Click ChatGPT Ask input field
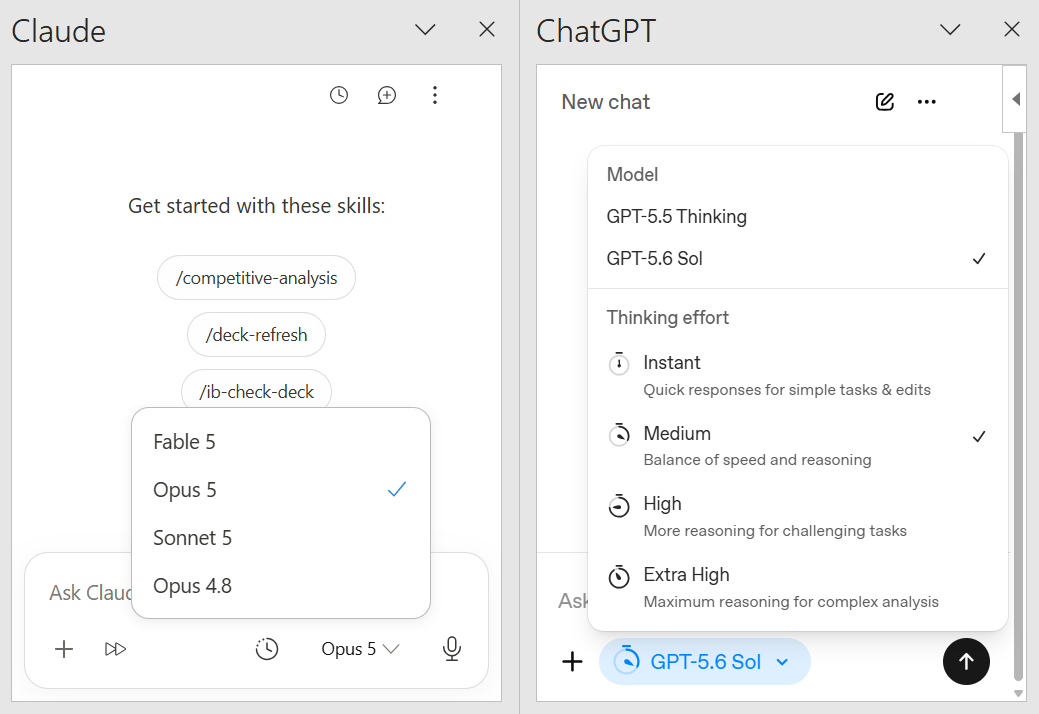Viewport: 1039px width, 714px height. tap(571, 601)
